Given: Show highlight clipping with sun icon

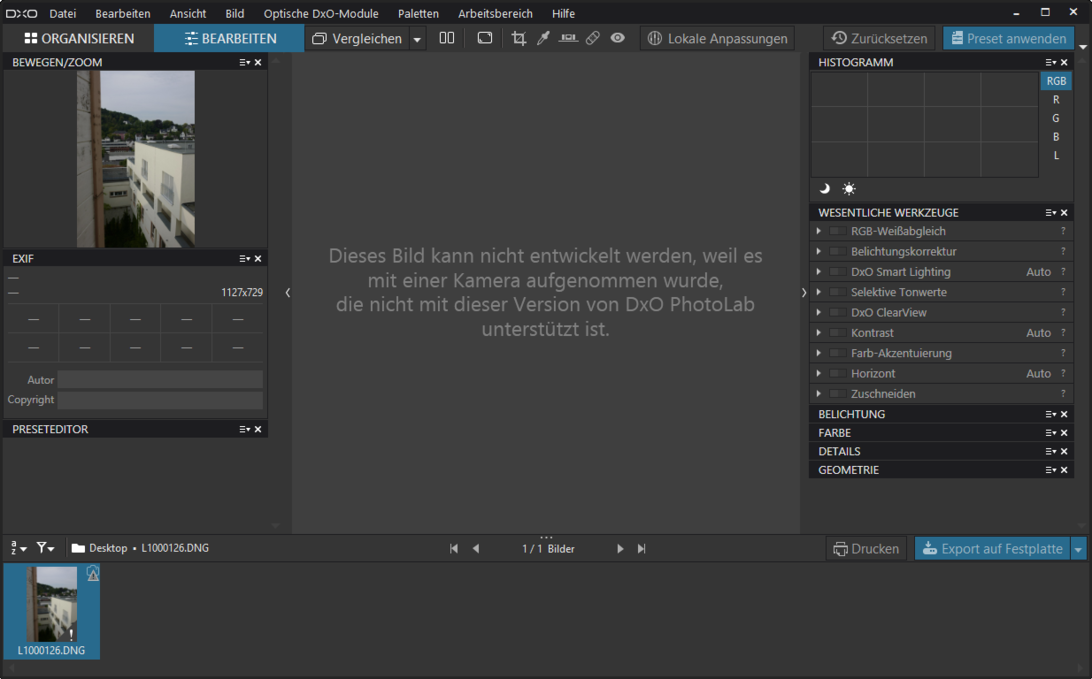Looking at the screenshot, I should (x=849, y=189).
